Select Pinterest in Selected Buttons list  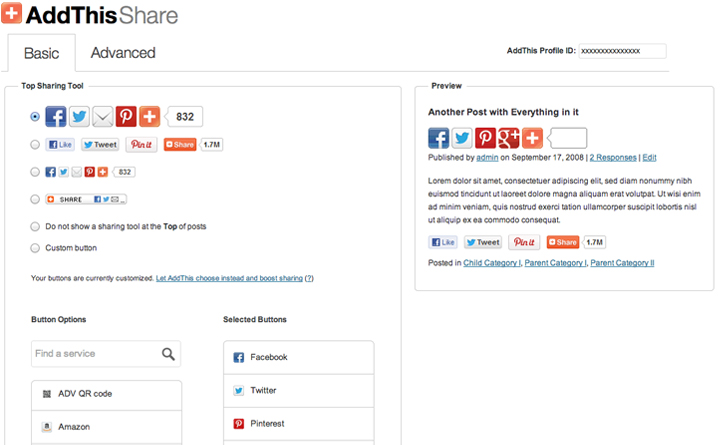298,424
